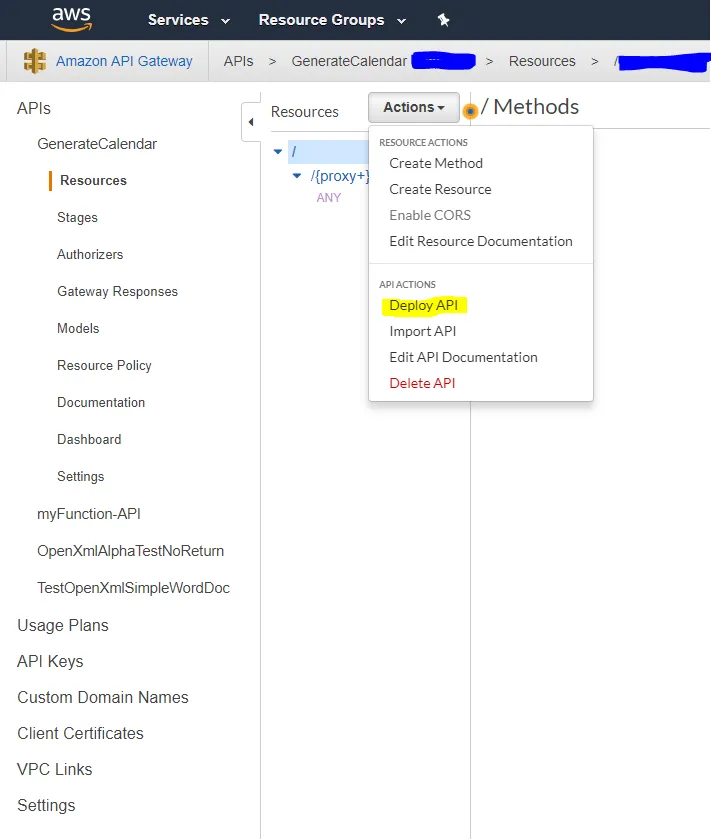The image size is (711, 839).
Task: Open Custom Domain Names
Action: (x=103, y=697)
